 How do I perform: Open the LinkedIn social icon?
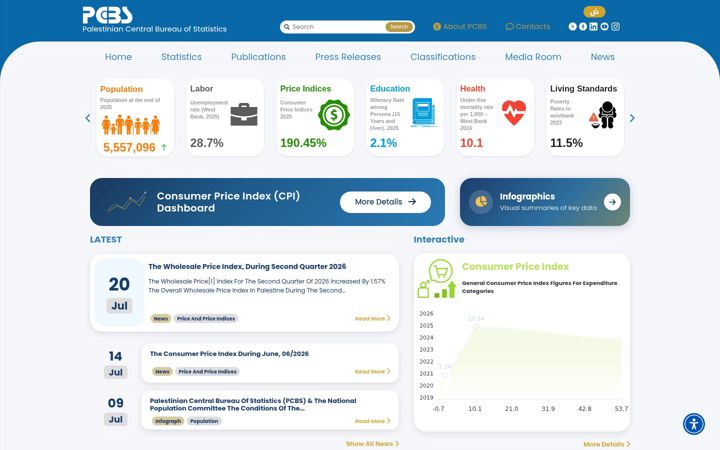593,27
